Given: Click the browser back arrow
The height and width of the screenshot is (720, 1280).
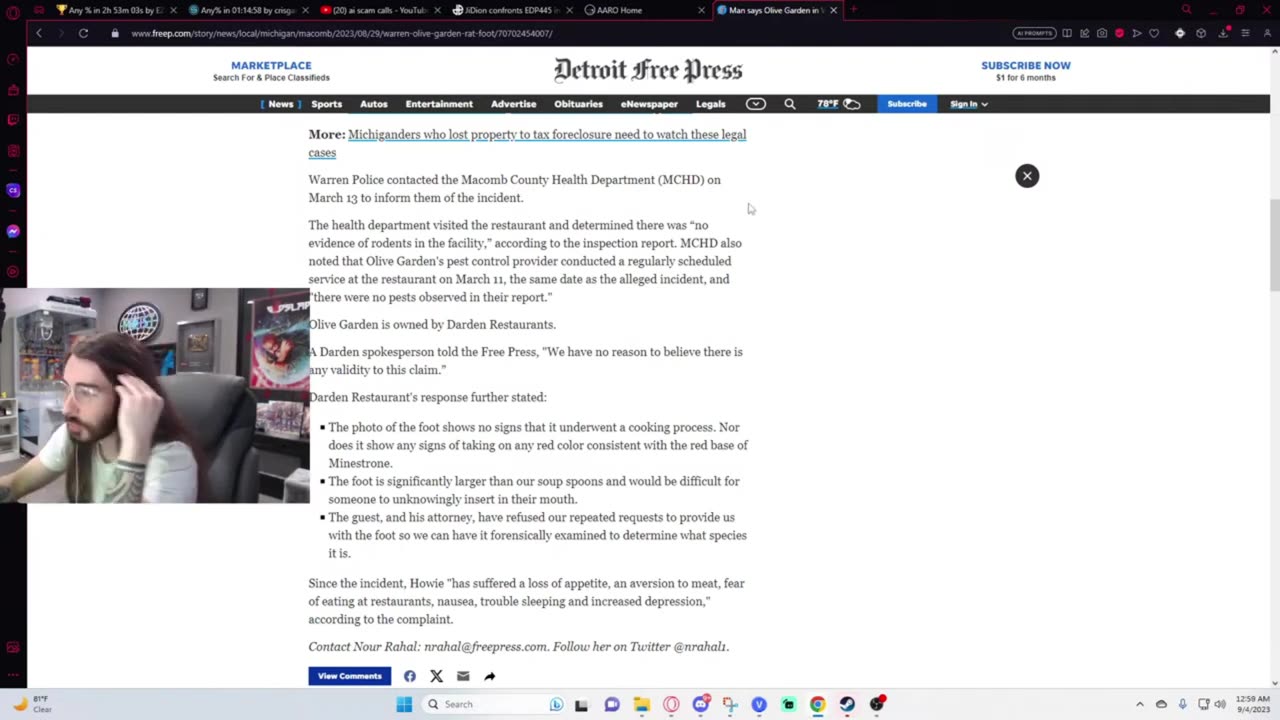Looking at the screenshot, I should coord(39,33).
